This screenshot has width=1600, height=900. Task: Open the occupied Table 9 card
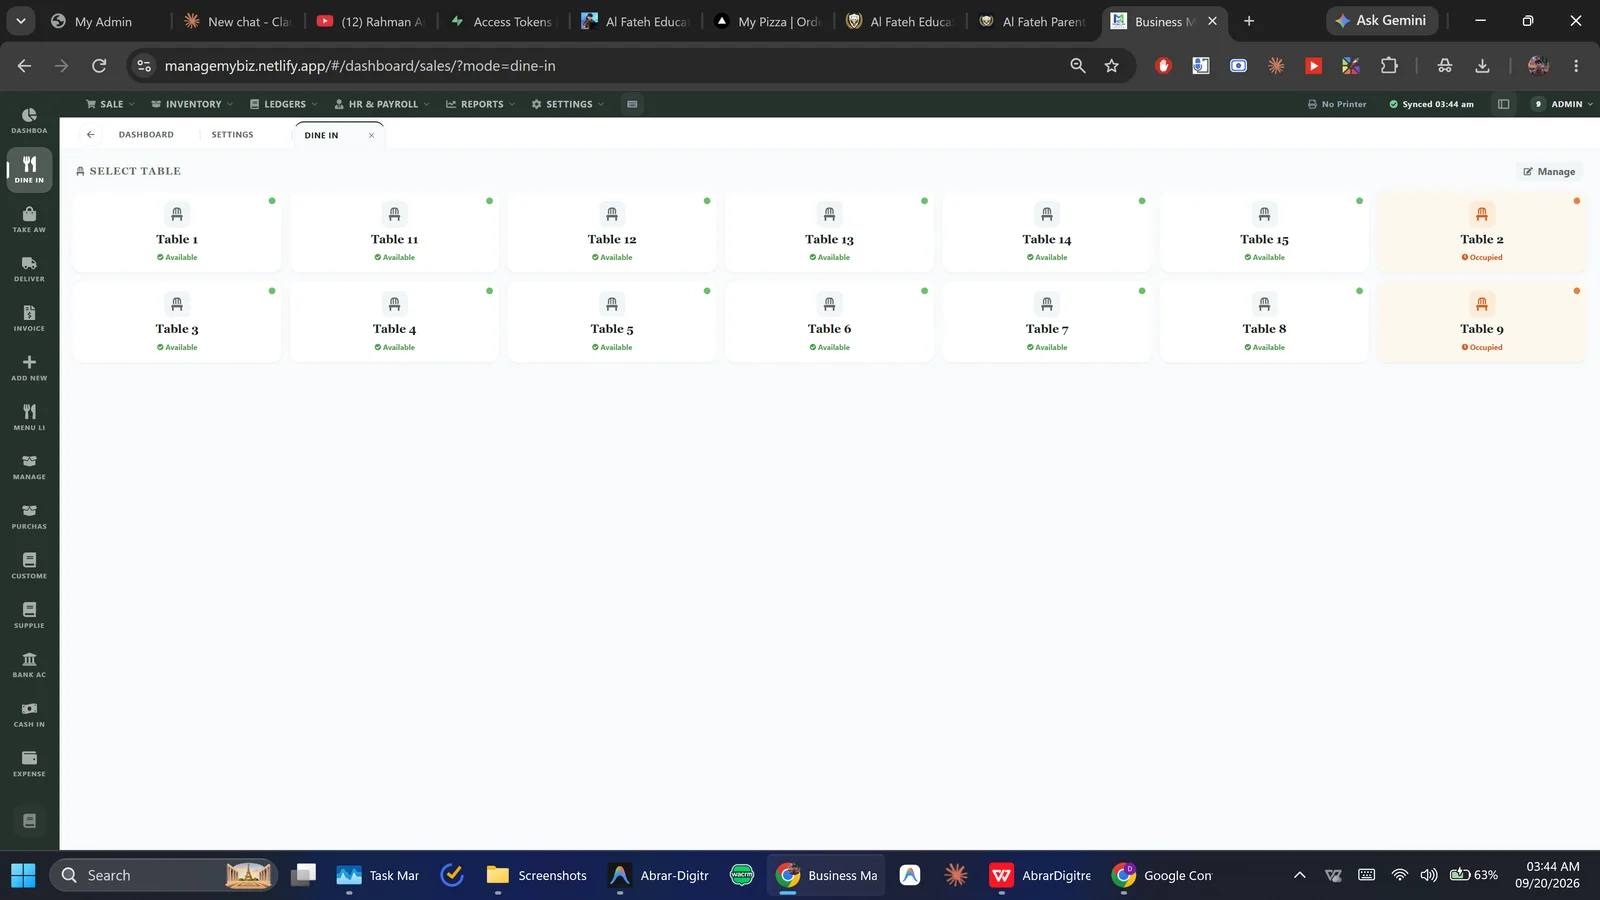(1481, 322)
